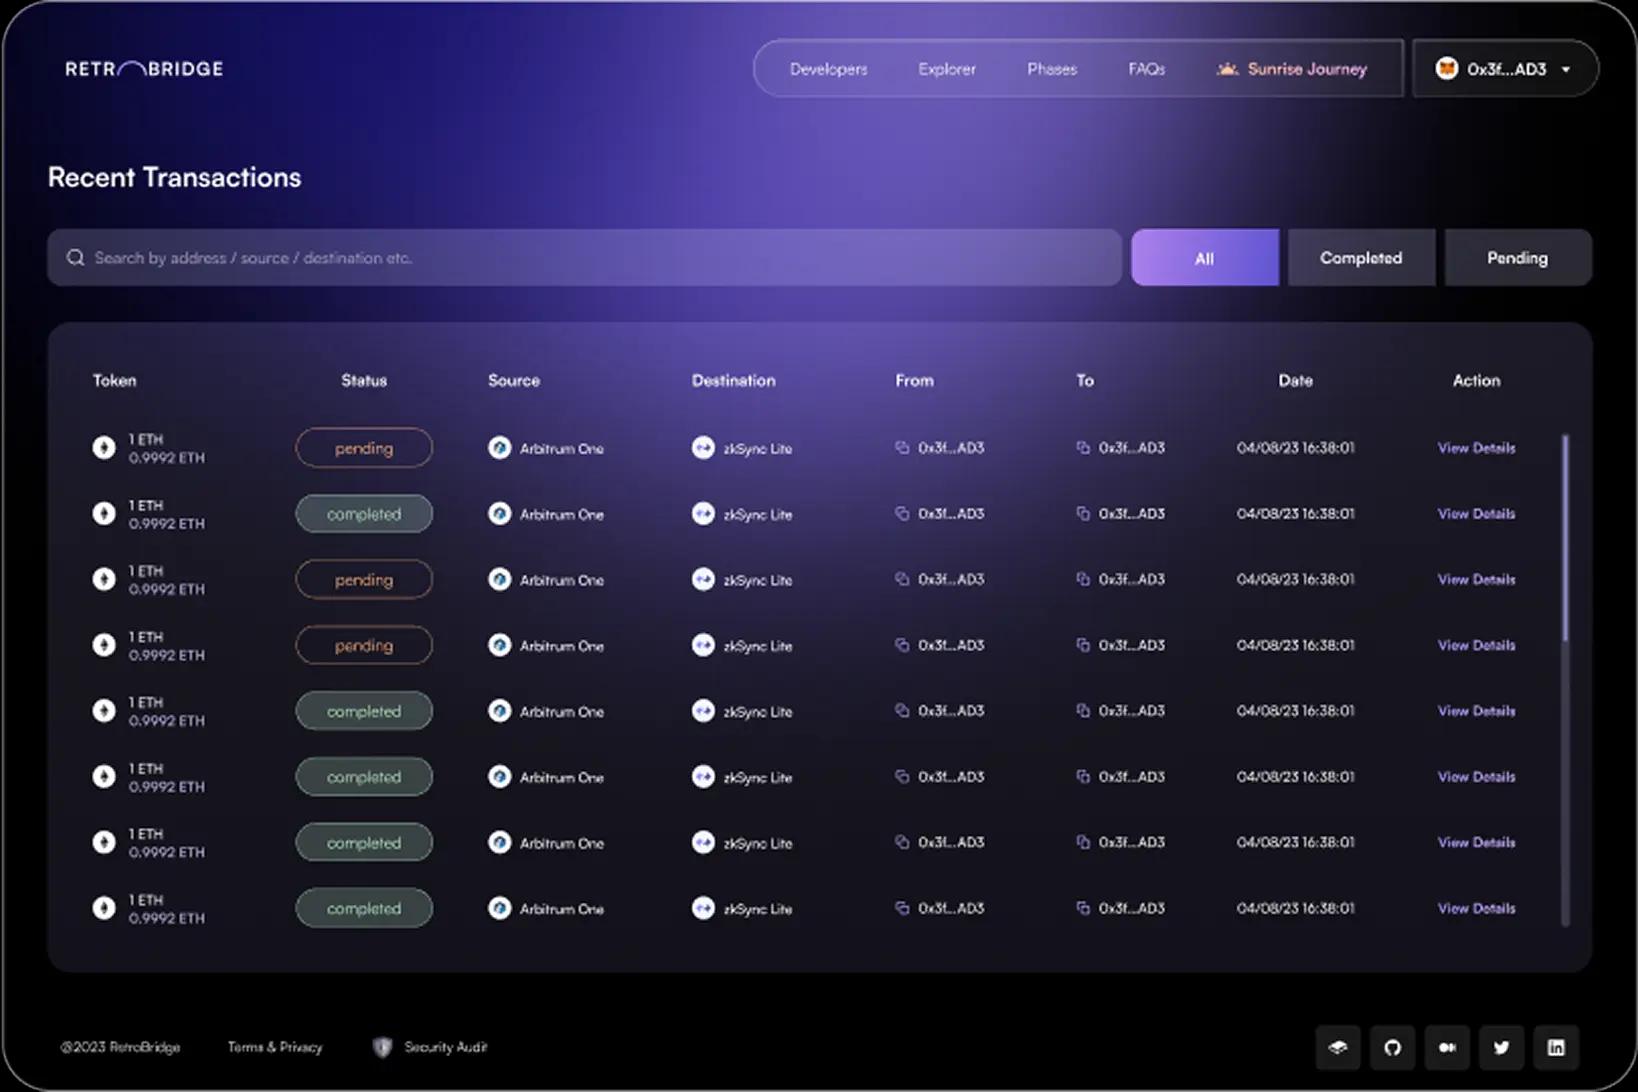The width and height of the screenshot is (1638, 1092).
Task: Open the Terms & Privacy footer link
Action: click(275, 1047)
